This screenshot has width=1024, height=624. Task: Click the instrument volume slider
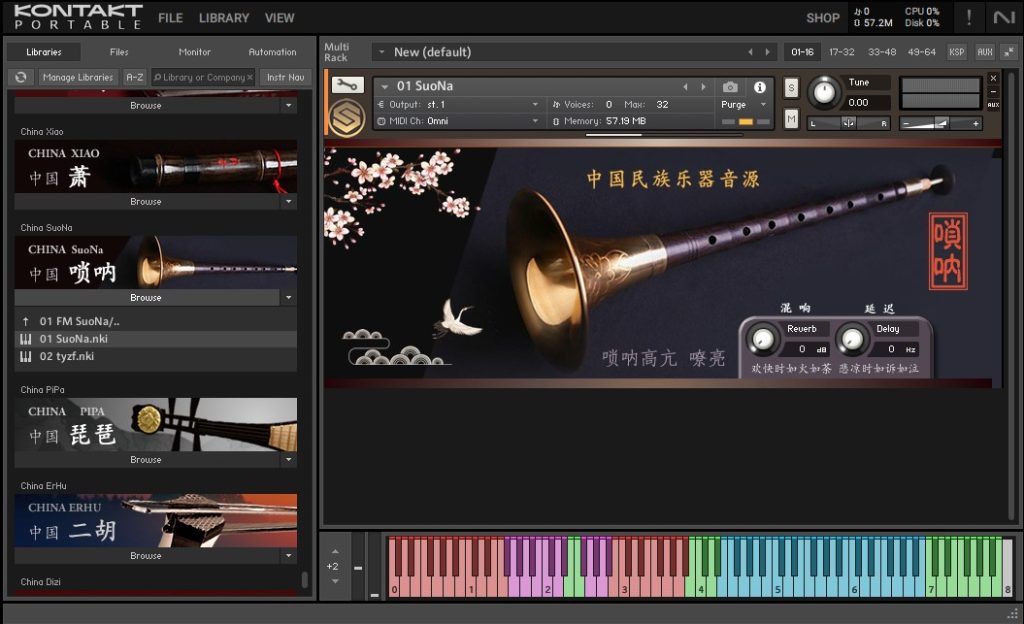click(x=940, y=123)
